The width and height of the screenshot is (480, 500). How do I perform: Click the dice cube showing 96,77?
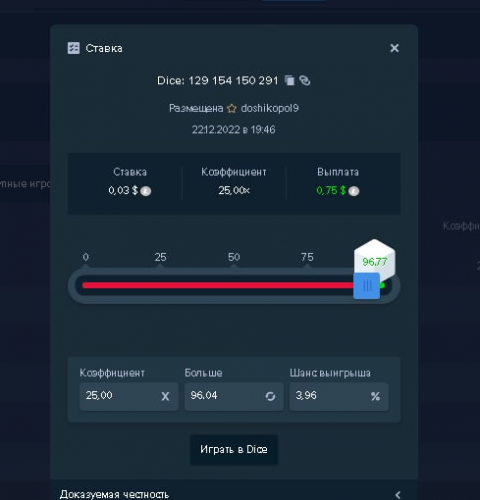375,257
